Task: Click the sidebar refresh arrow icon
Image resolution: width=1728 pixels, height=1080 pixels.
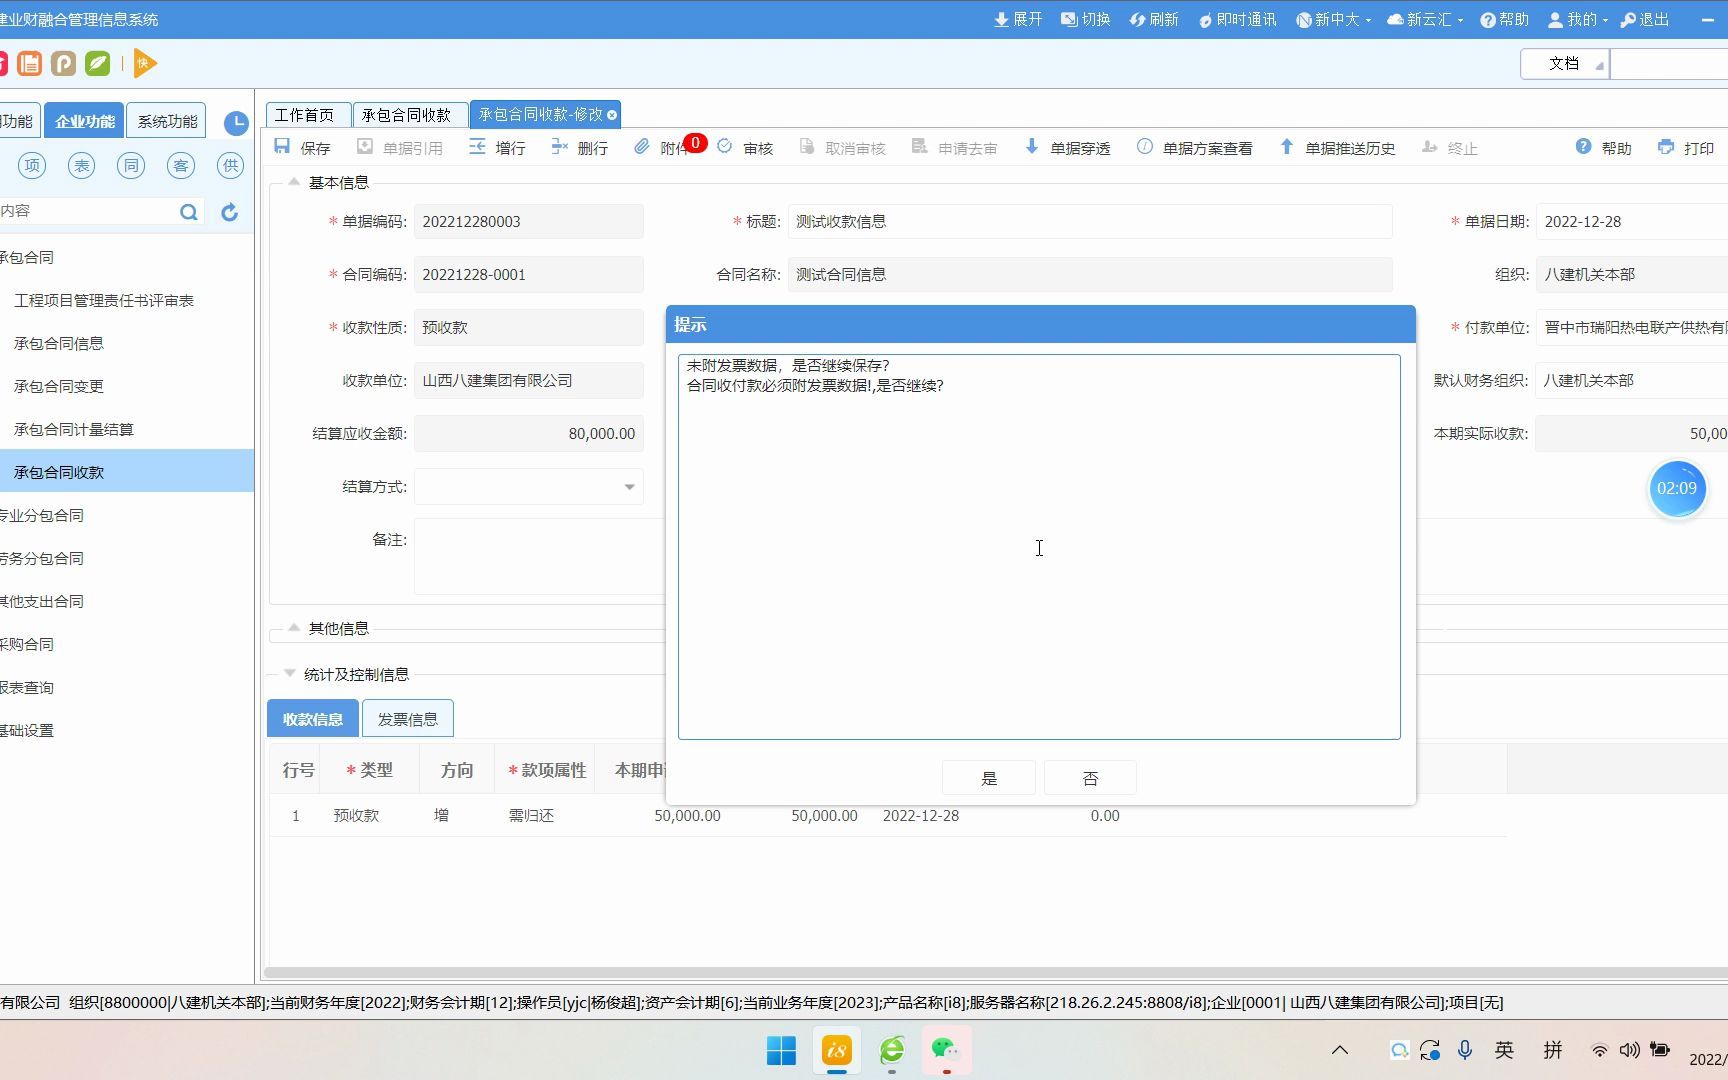Action: point(229,211)
